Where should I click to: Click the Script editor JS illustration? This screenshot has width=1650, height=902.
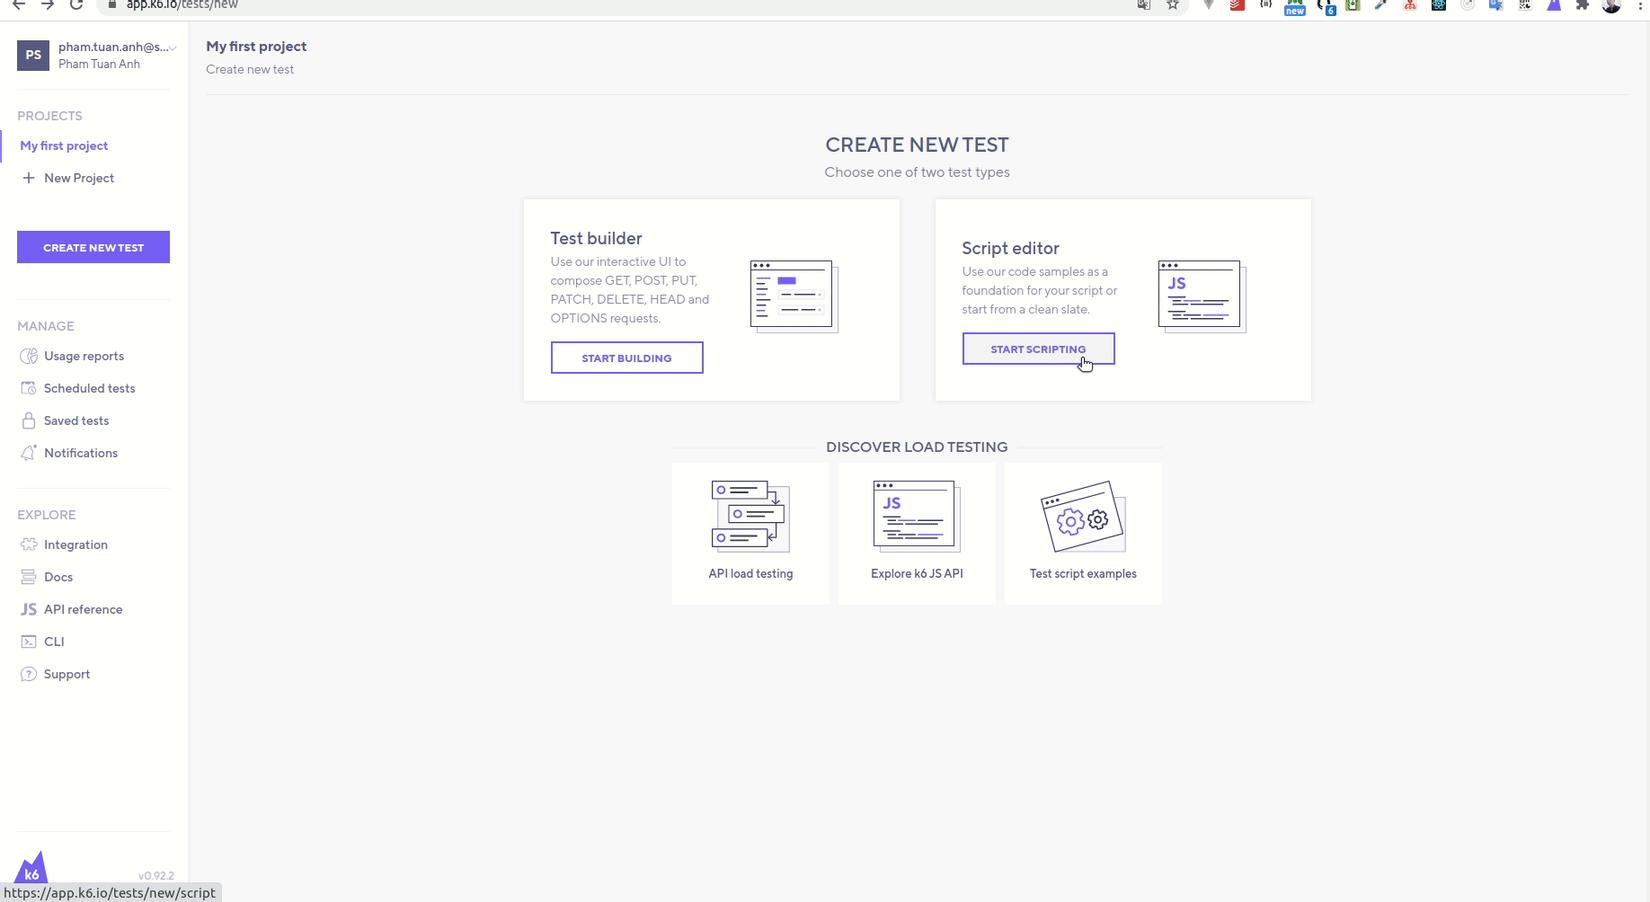[1202, 296]
